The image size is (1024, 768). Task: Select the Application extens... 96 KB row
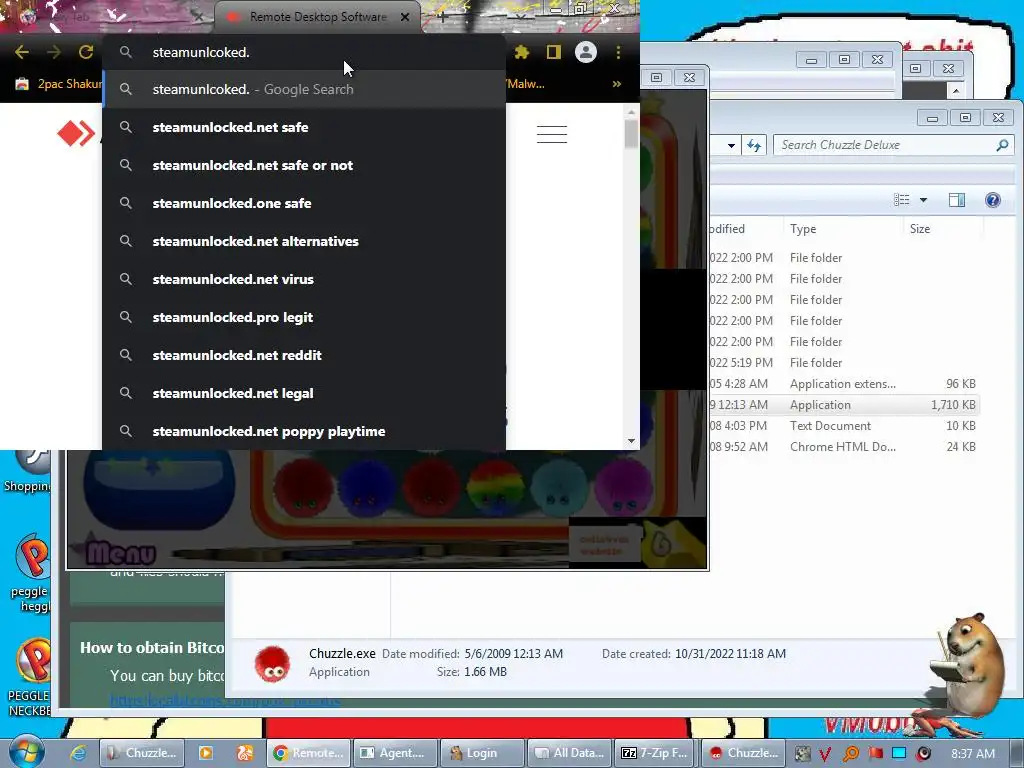(844, 384)
